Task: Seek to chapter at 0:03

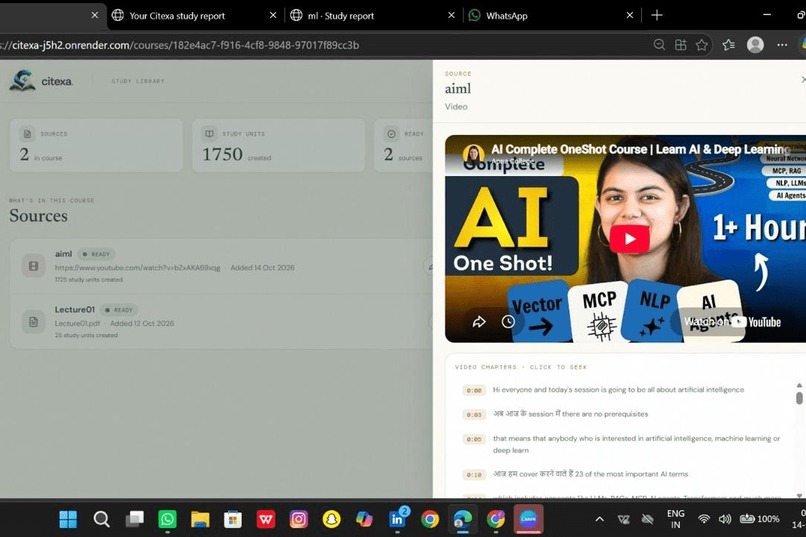Action: tap(473, 415)
